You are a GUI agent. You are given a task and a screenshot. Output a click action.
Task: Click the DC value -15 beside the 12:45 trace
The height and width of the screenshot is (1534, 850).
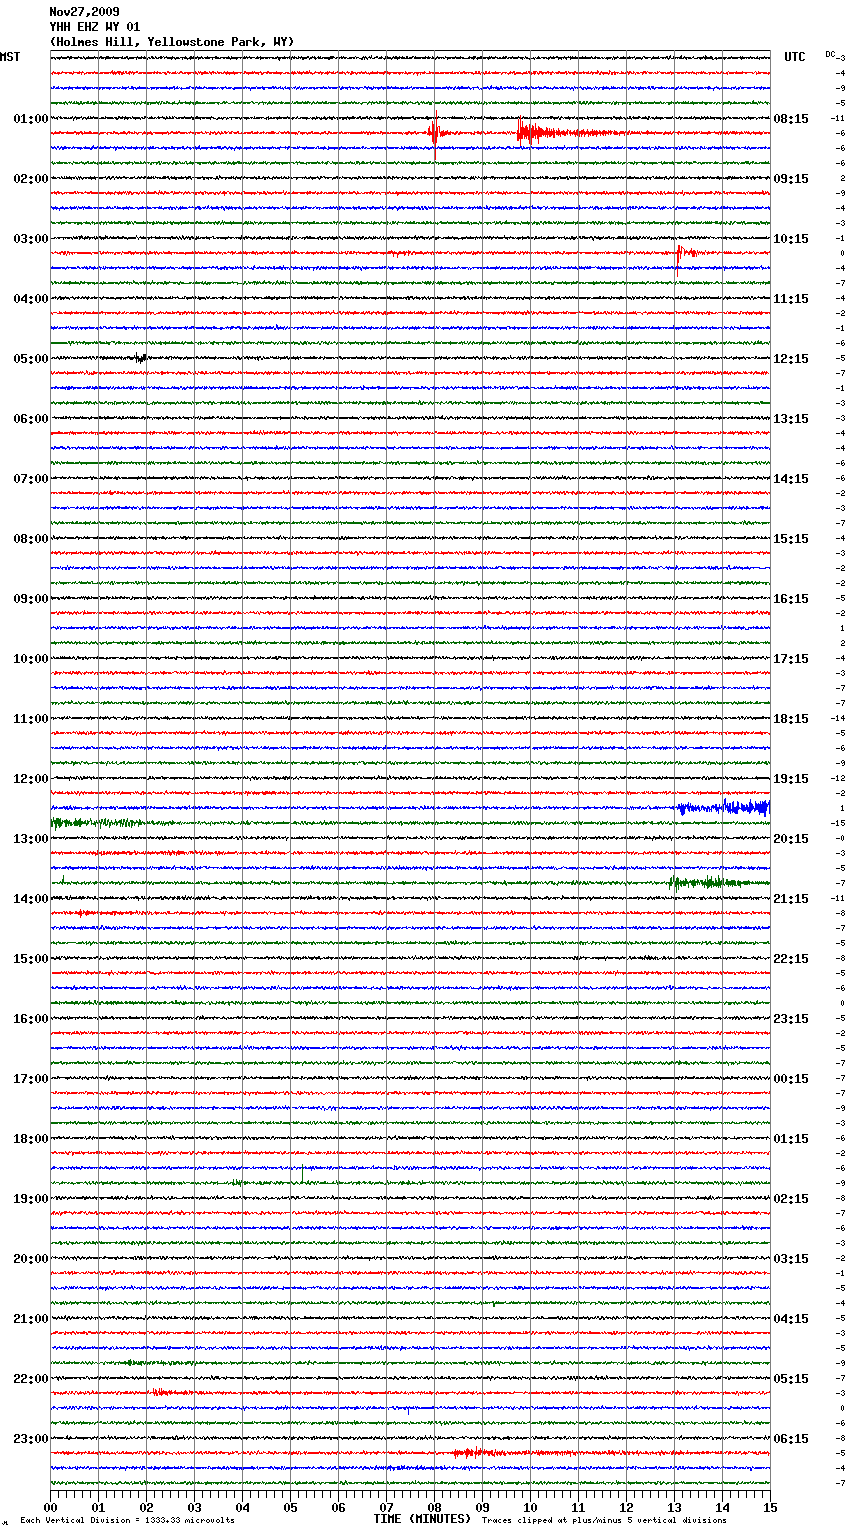(838, 823)
